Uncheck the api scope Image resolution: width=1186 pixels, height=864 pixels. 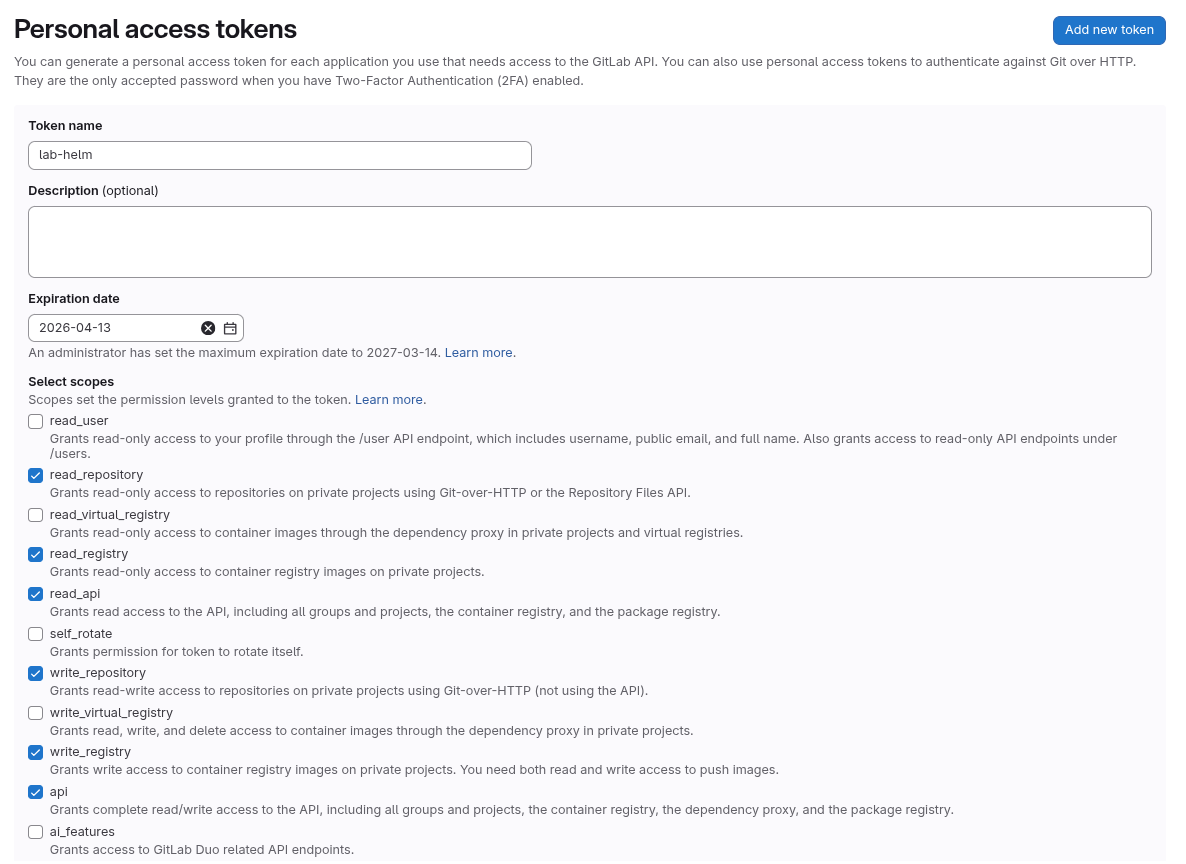coord(35,792)
